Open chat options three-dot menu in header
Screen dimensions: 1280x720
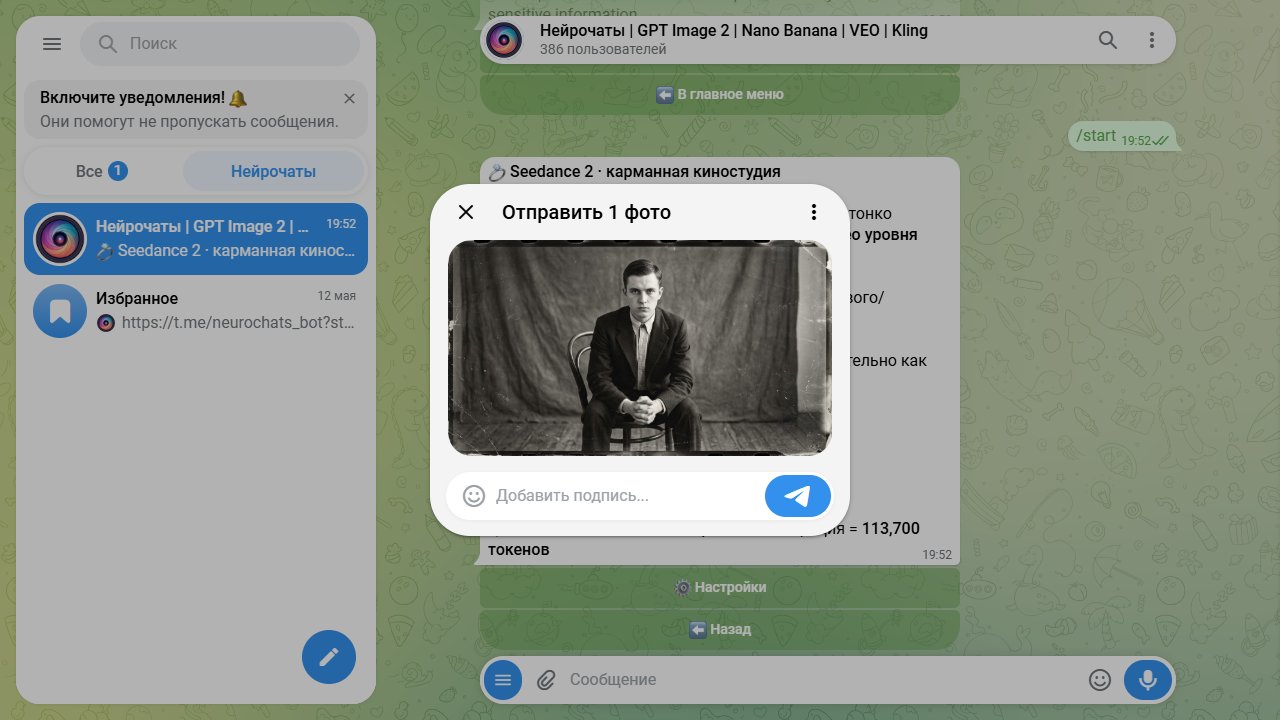1152,40
